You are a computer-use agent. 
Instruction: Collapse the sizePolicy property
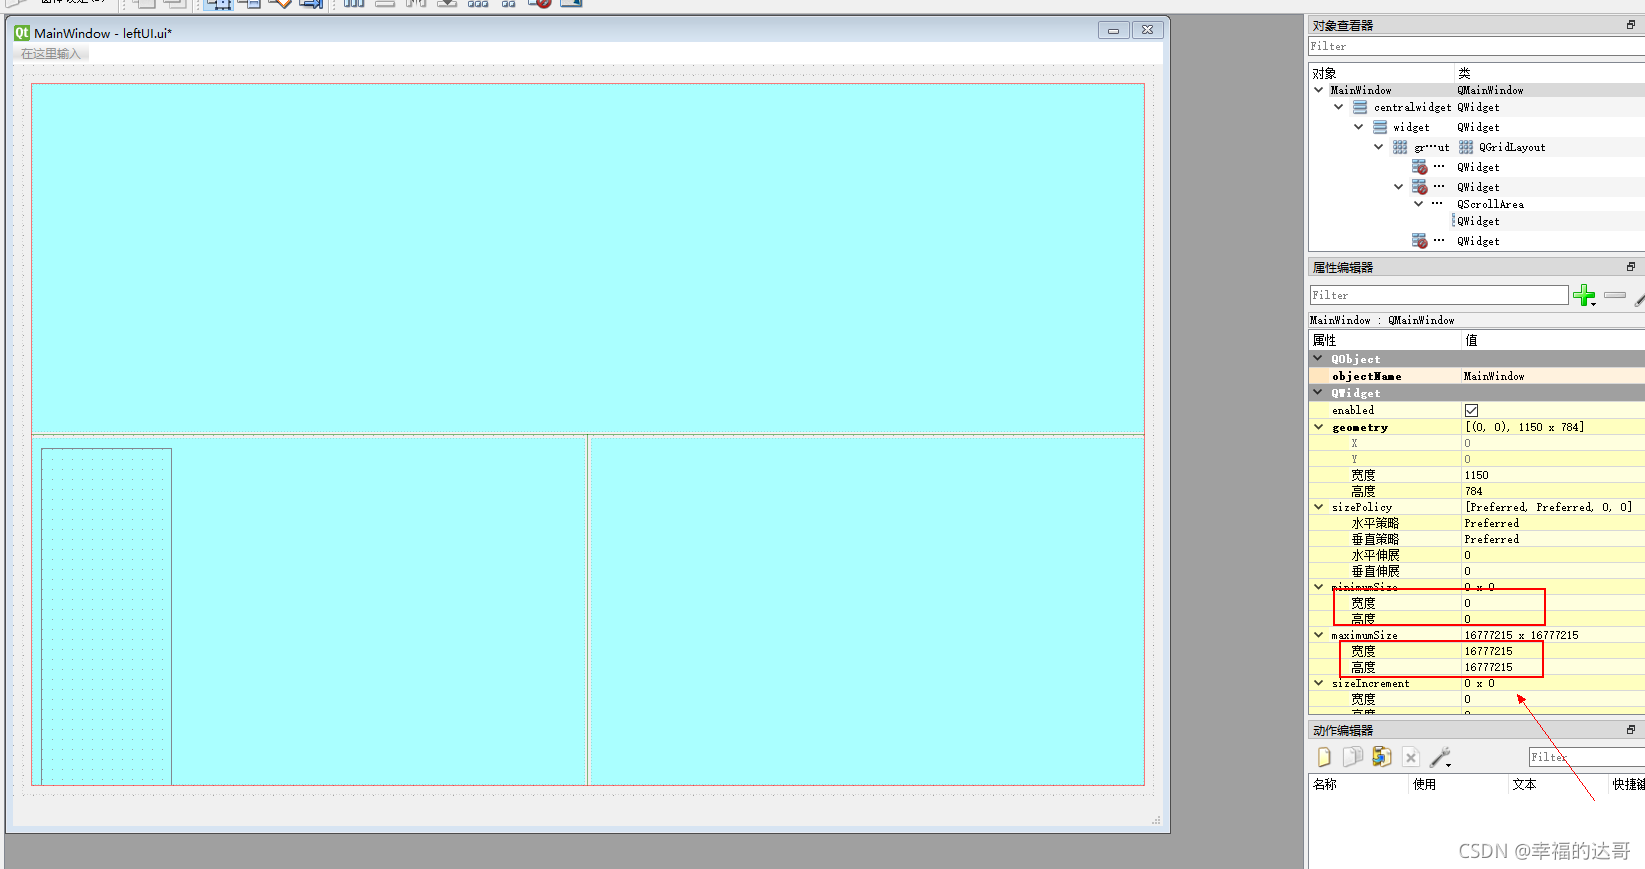[x=1319, y=507]
